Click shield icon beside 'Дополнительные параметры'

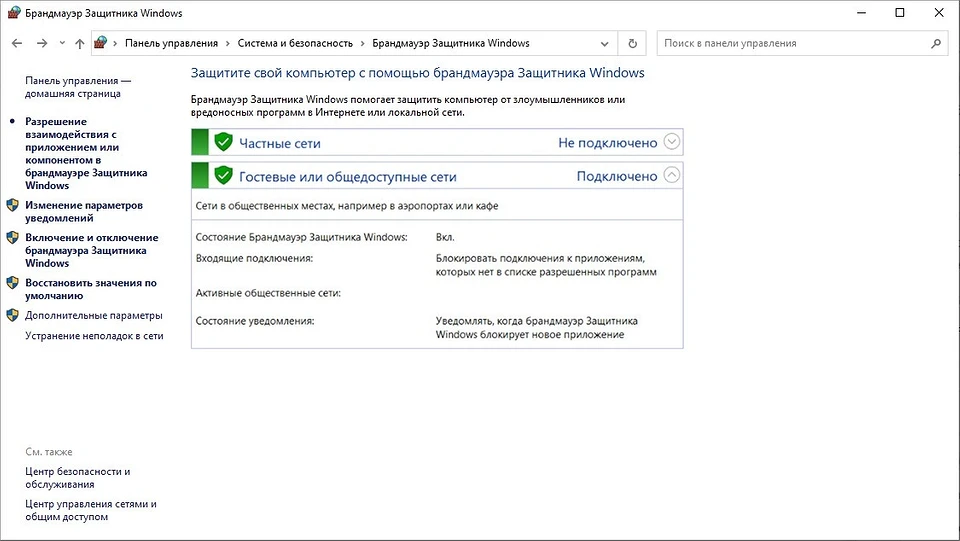tap(12, 315)
